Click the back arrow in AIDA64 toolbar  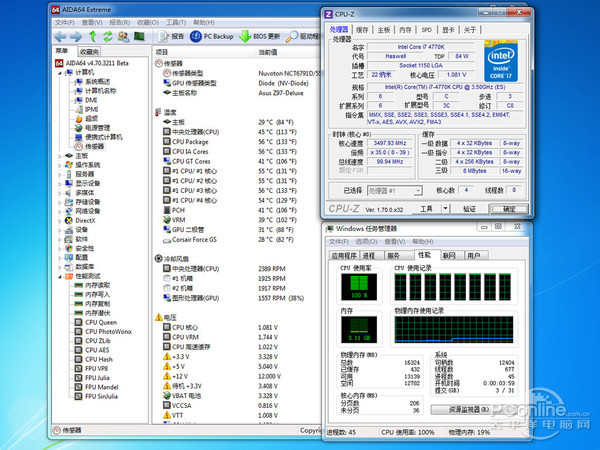point(60,36)
